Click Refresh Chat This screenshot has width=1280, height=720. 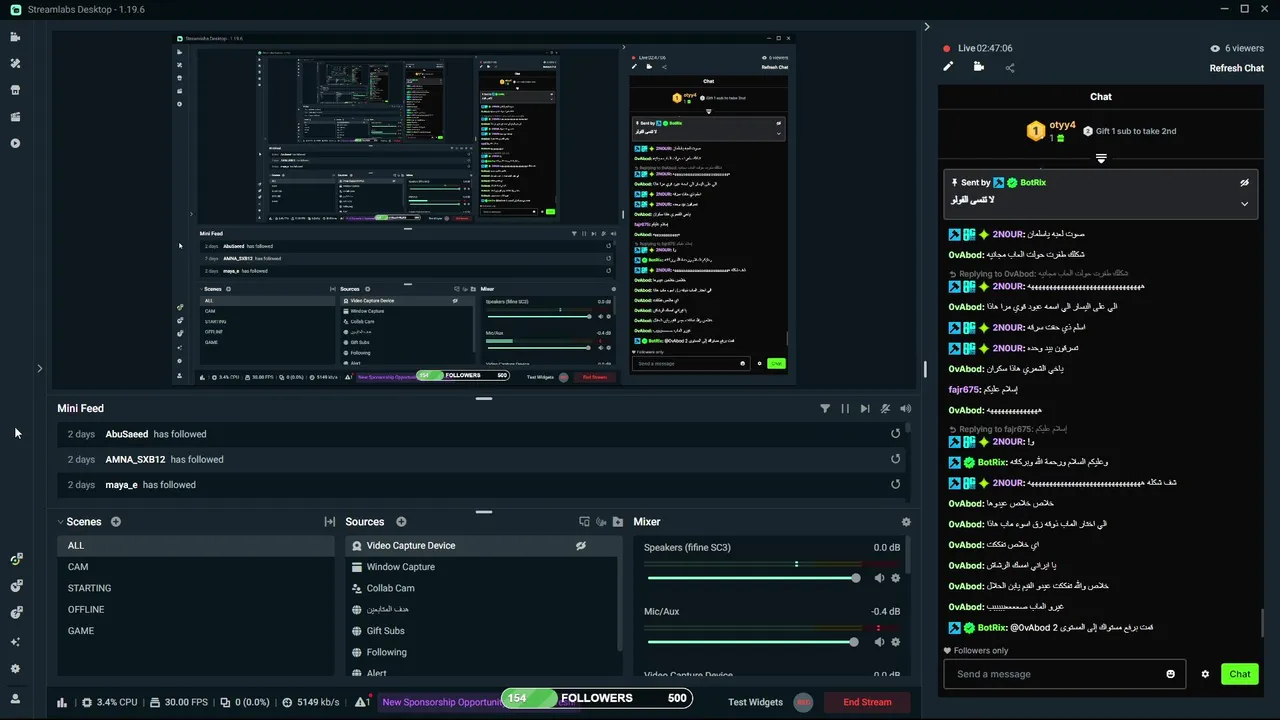pyautogui.click(x=1237, y=68)
